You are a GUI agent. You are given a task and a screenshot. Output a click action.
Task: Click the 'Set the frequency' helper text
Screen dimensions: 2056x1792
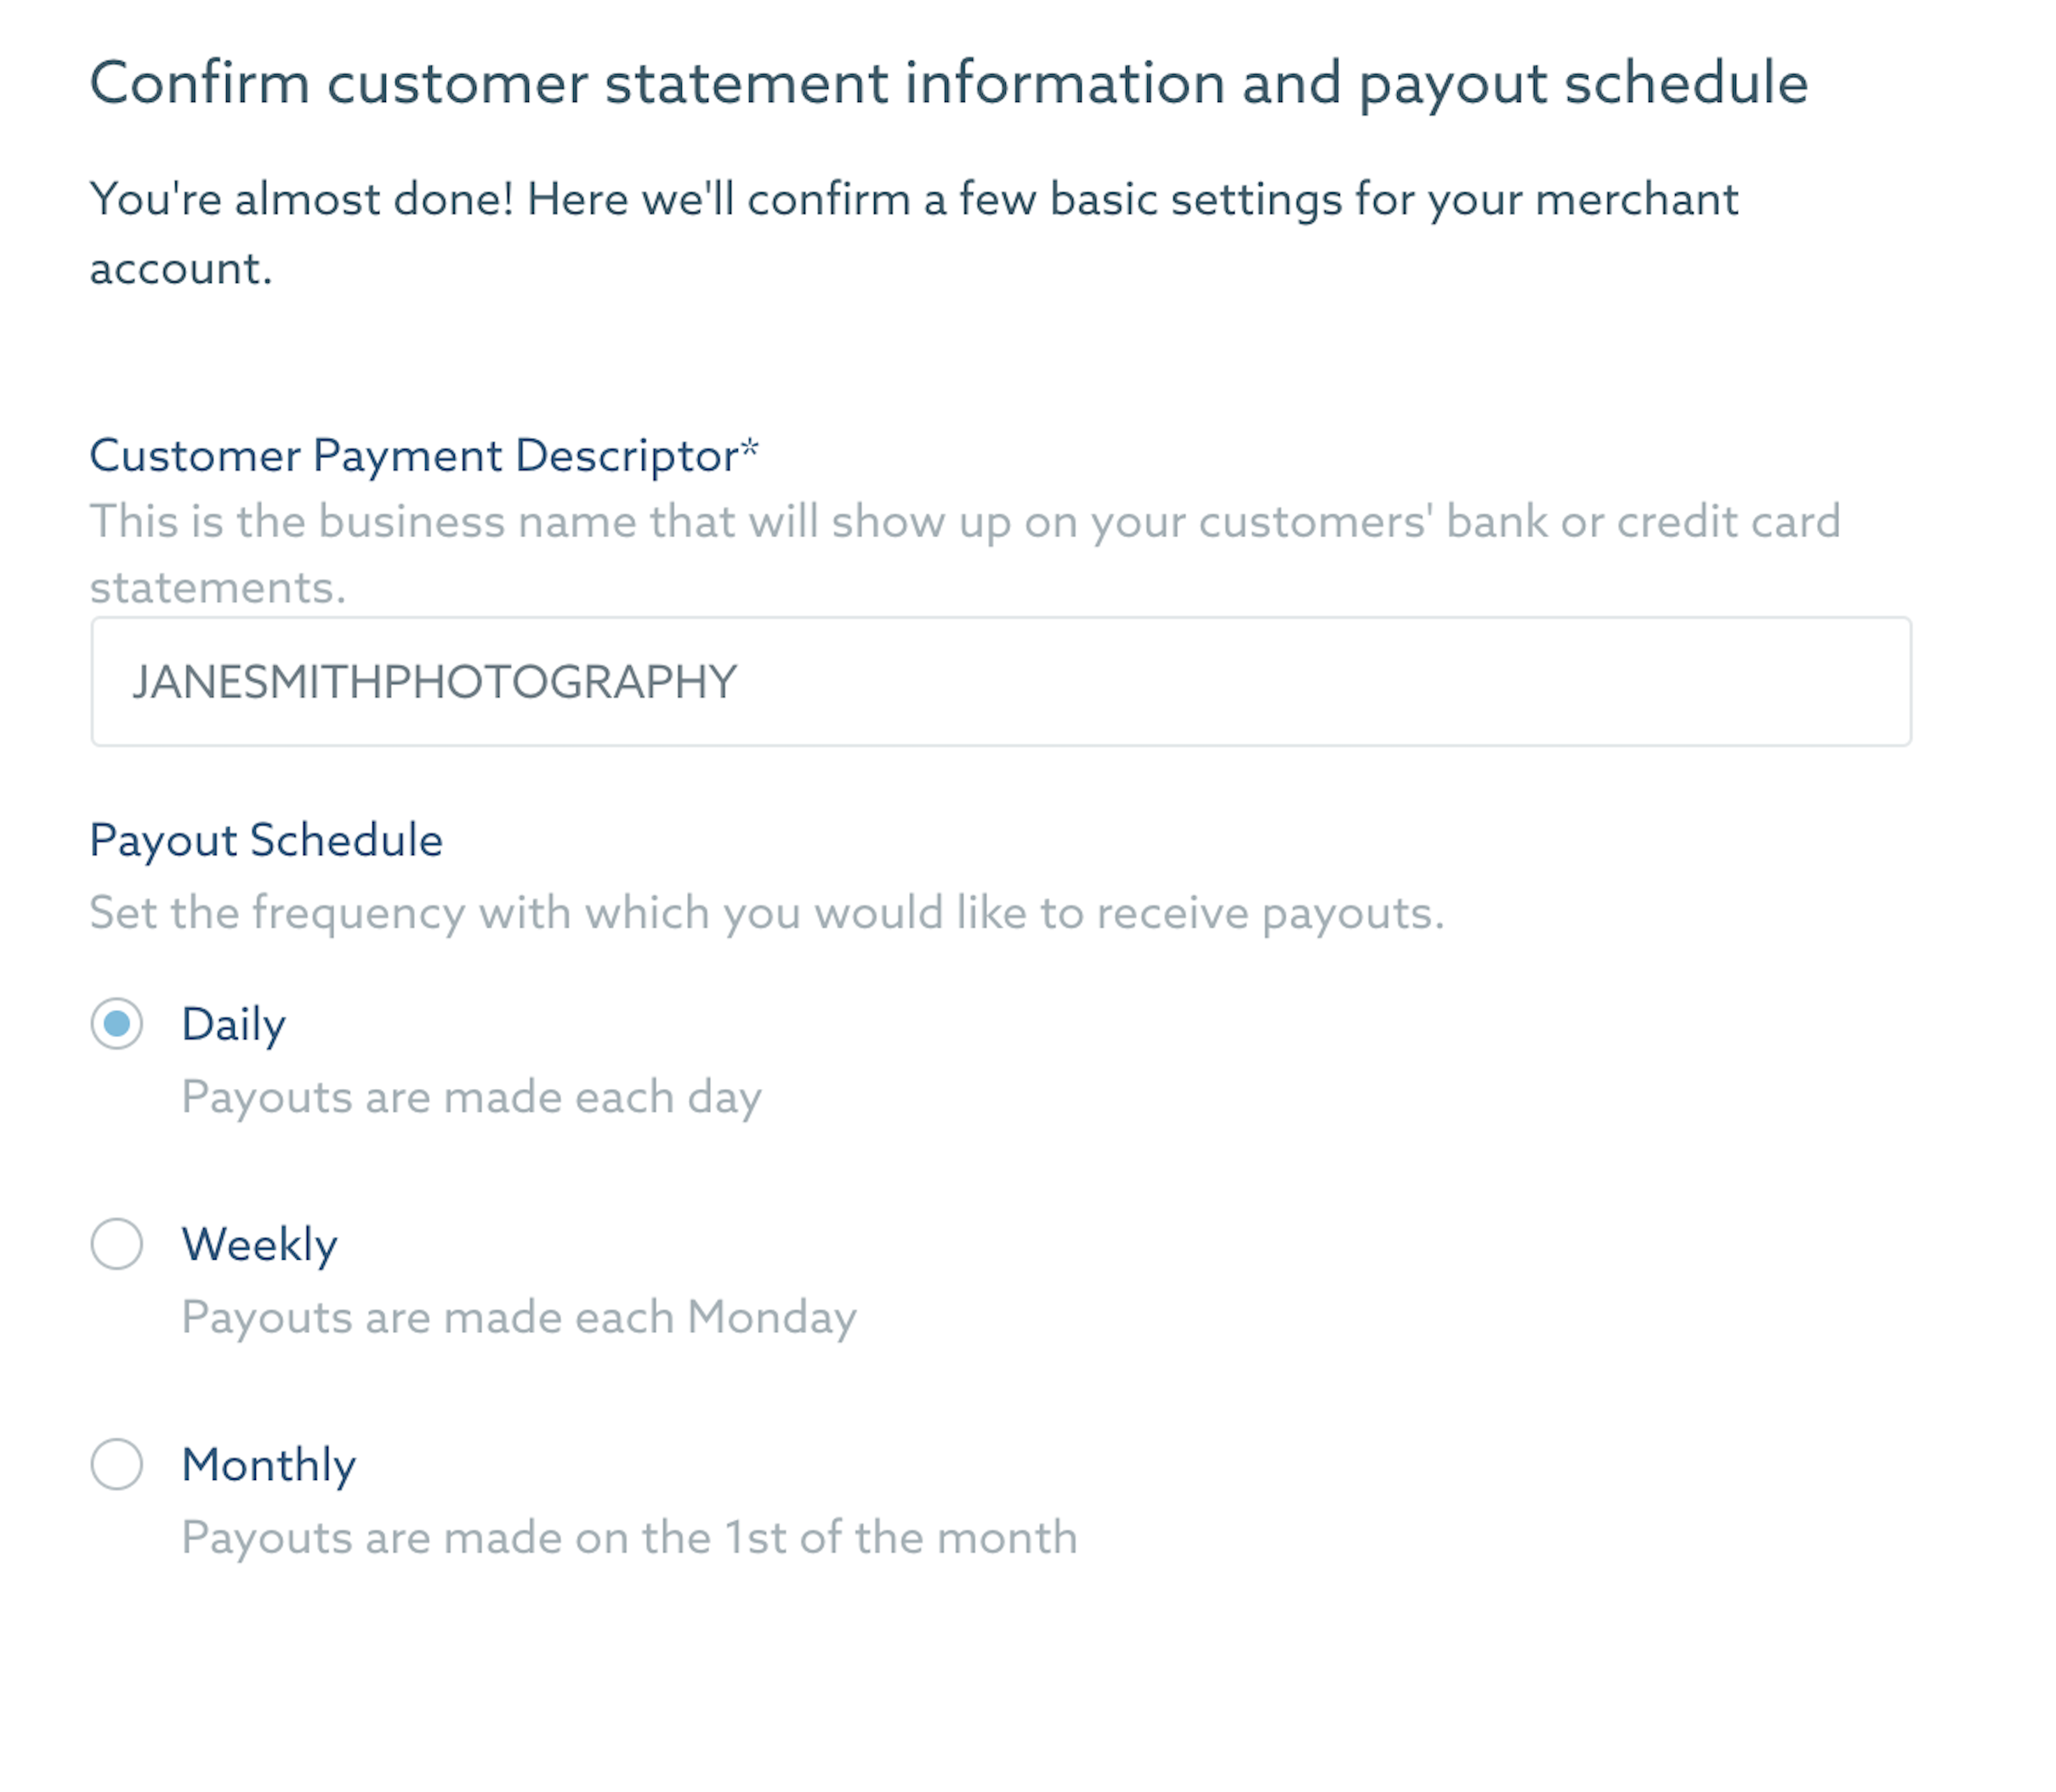[767, 914]
